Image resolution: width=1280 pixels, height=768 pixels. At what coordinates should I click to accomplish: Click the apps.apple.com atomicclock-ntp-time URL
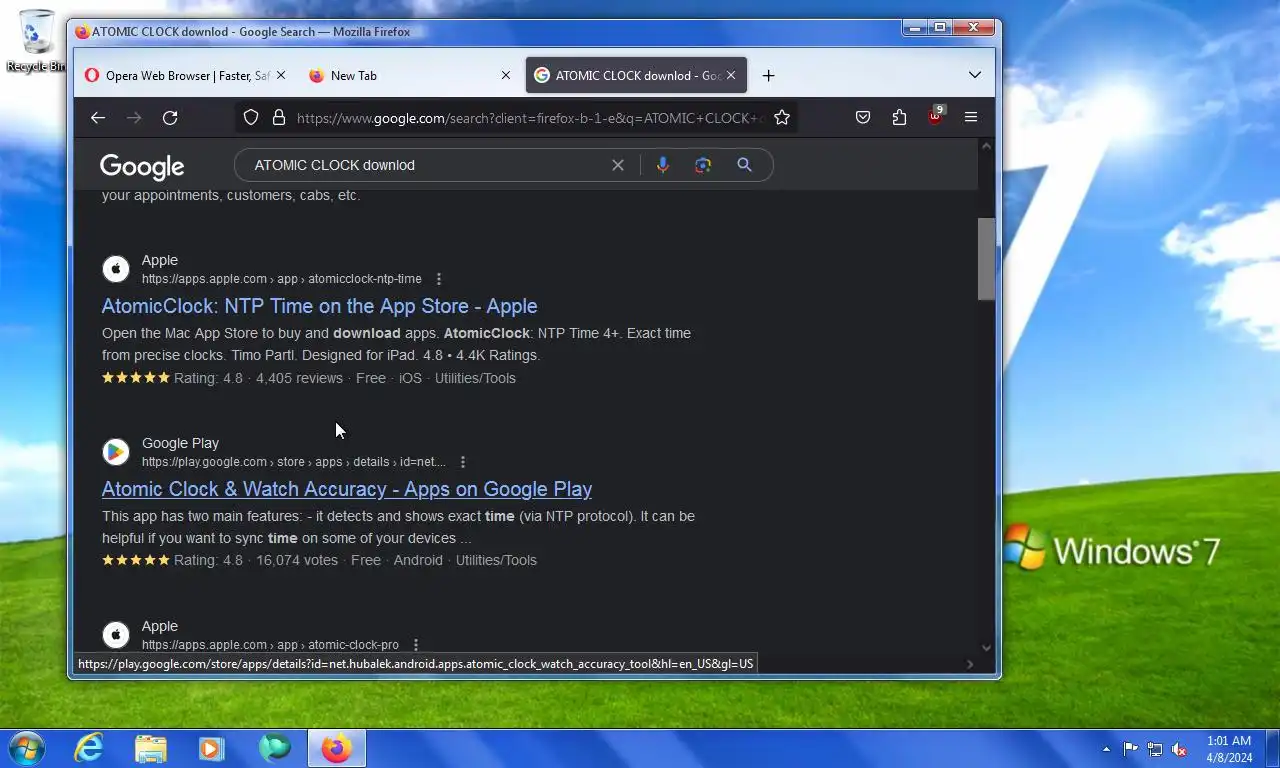coord(282,279)
